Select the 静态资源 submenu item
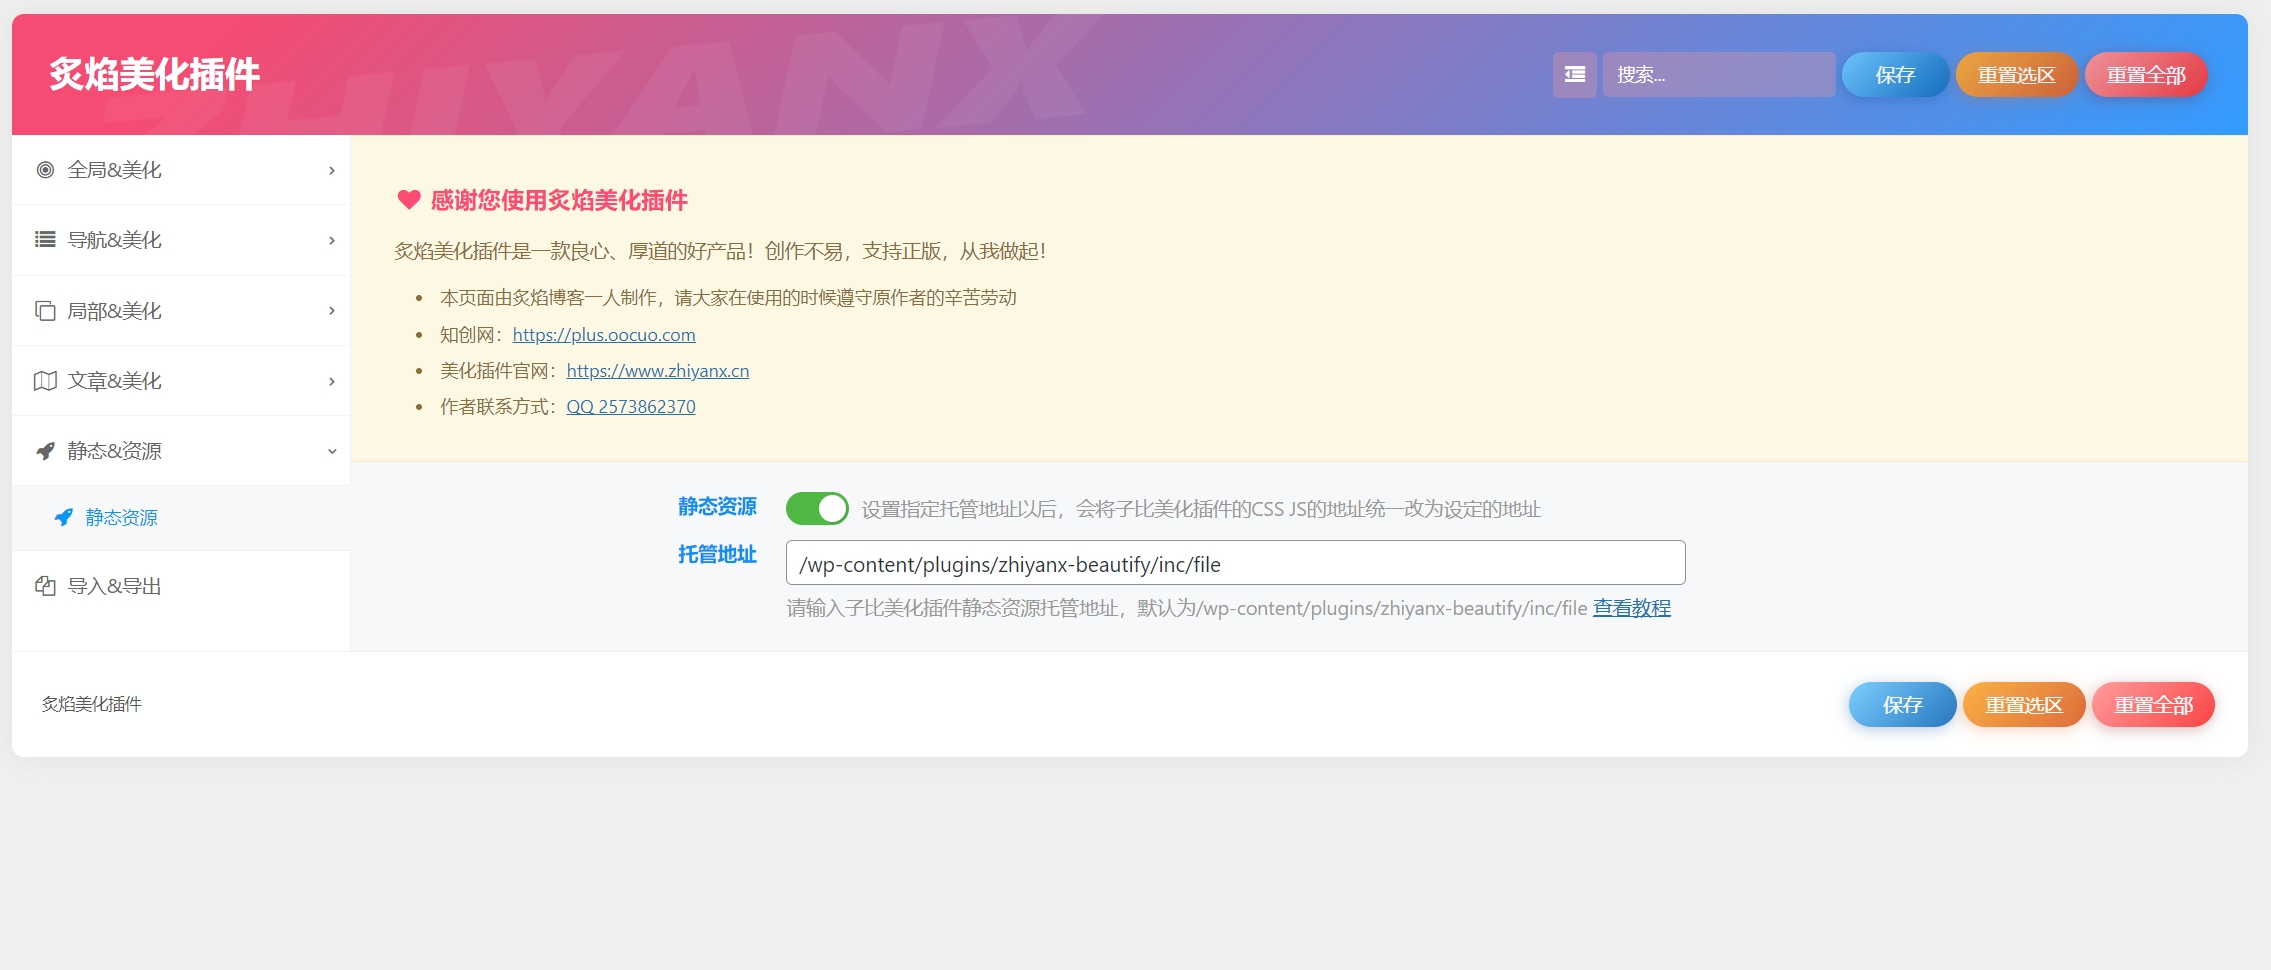The width and height of the screenshot is (2271, 970). click(121, 517)
